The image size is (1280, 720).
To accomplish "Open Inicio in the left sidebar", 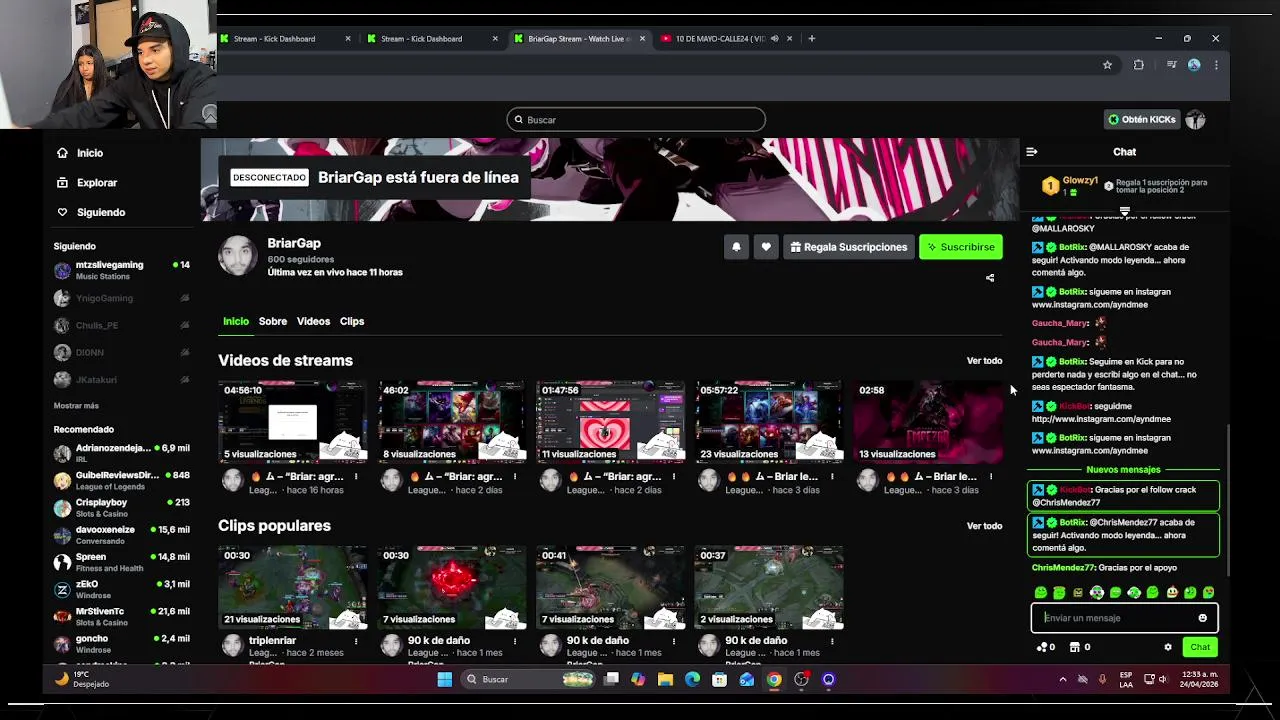I will [x=80, y=153].
